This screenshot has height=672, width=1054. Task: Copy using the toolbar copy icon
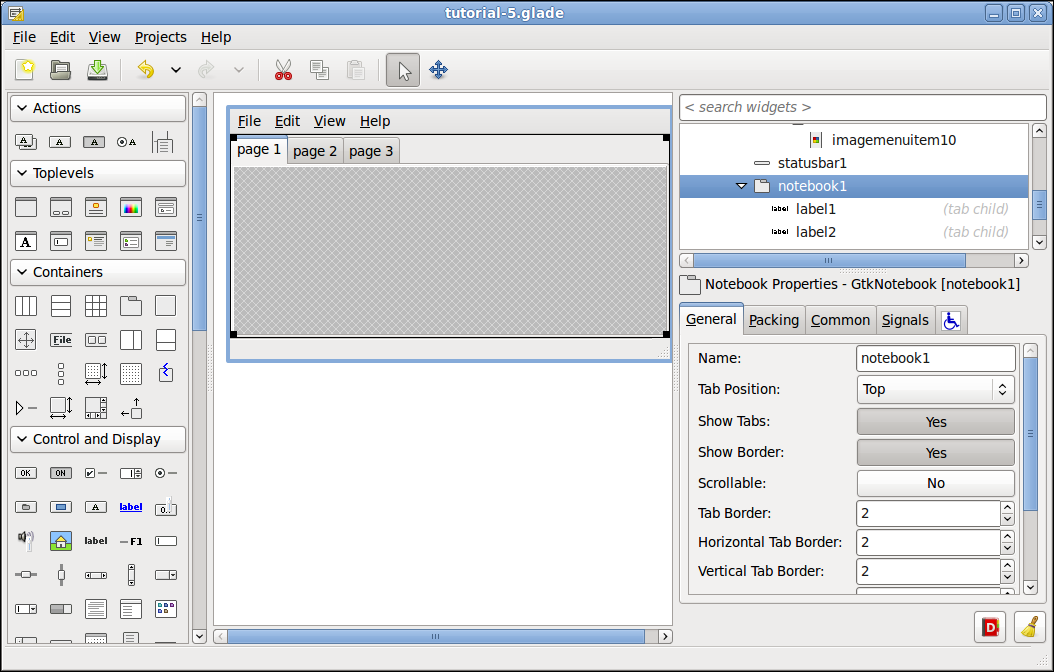pos(319,70)
